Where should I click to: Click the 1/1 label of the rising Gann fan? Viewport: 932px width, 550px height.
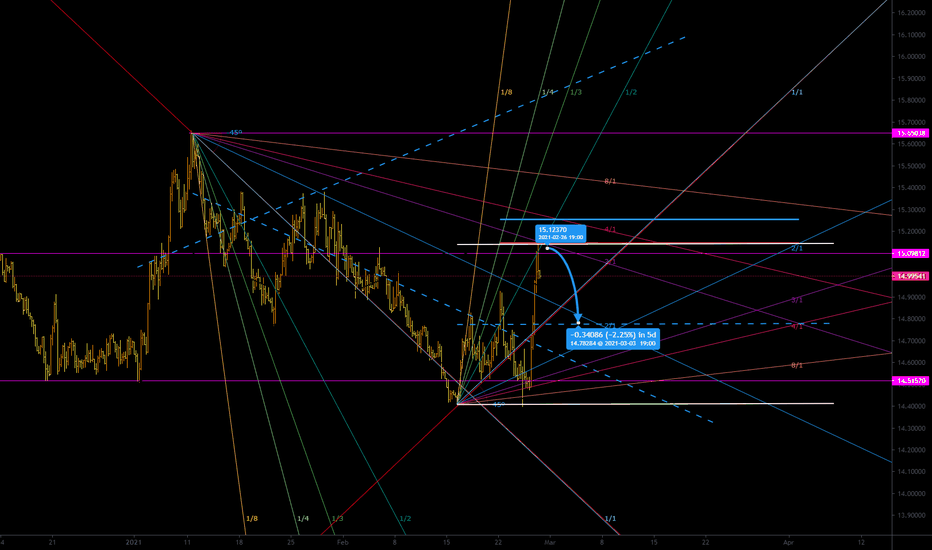coord(797,92)
